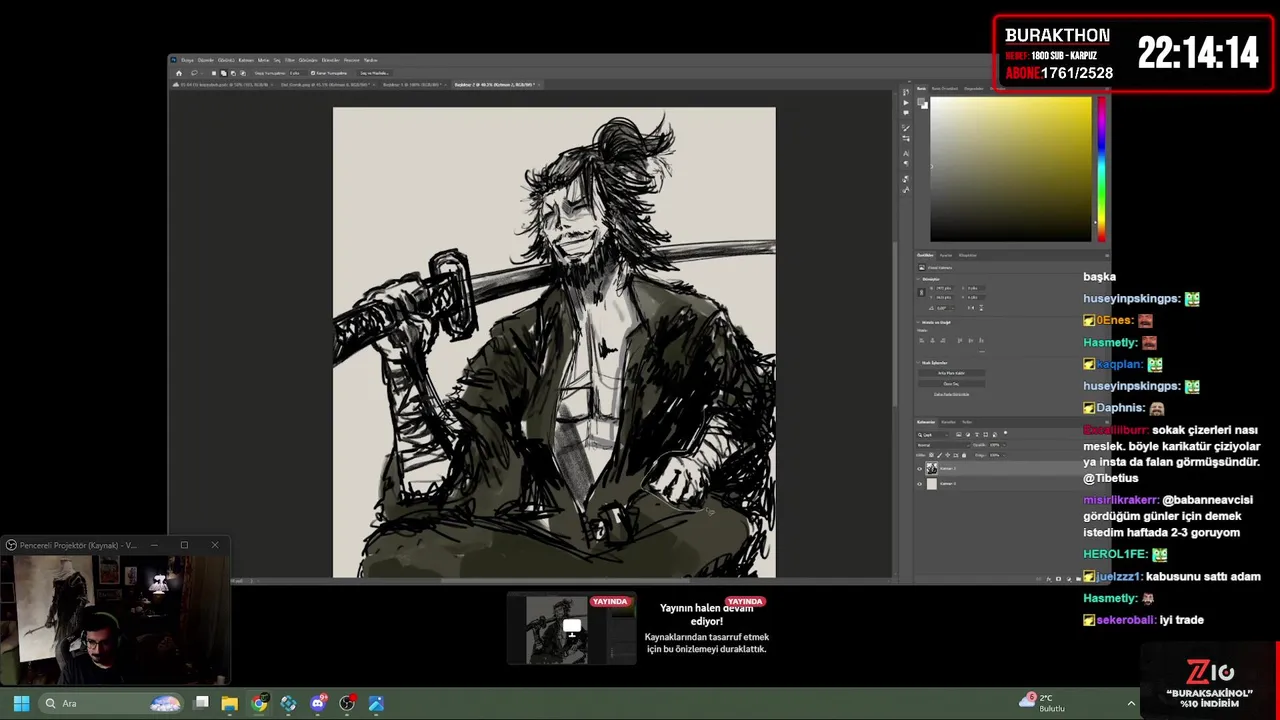This screenshot has width=1280, height=720.
Task: Click the second align icon under Hizala ve Dağıt
Action: pyautogui.click(x=932, y=340)
